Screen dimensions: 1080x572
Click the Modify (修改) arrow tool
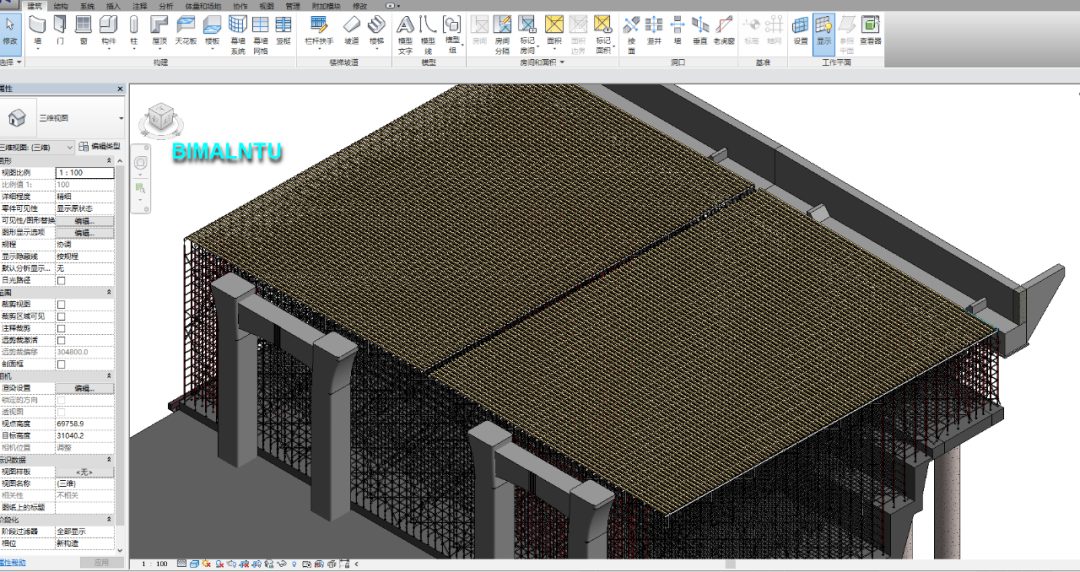pos(10,32)
